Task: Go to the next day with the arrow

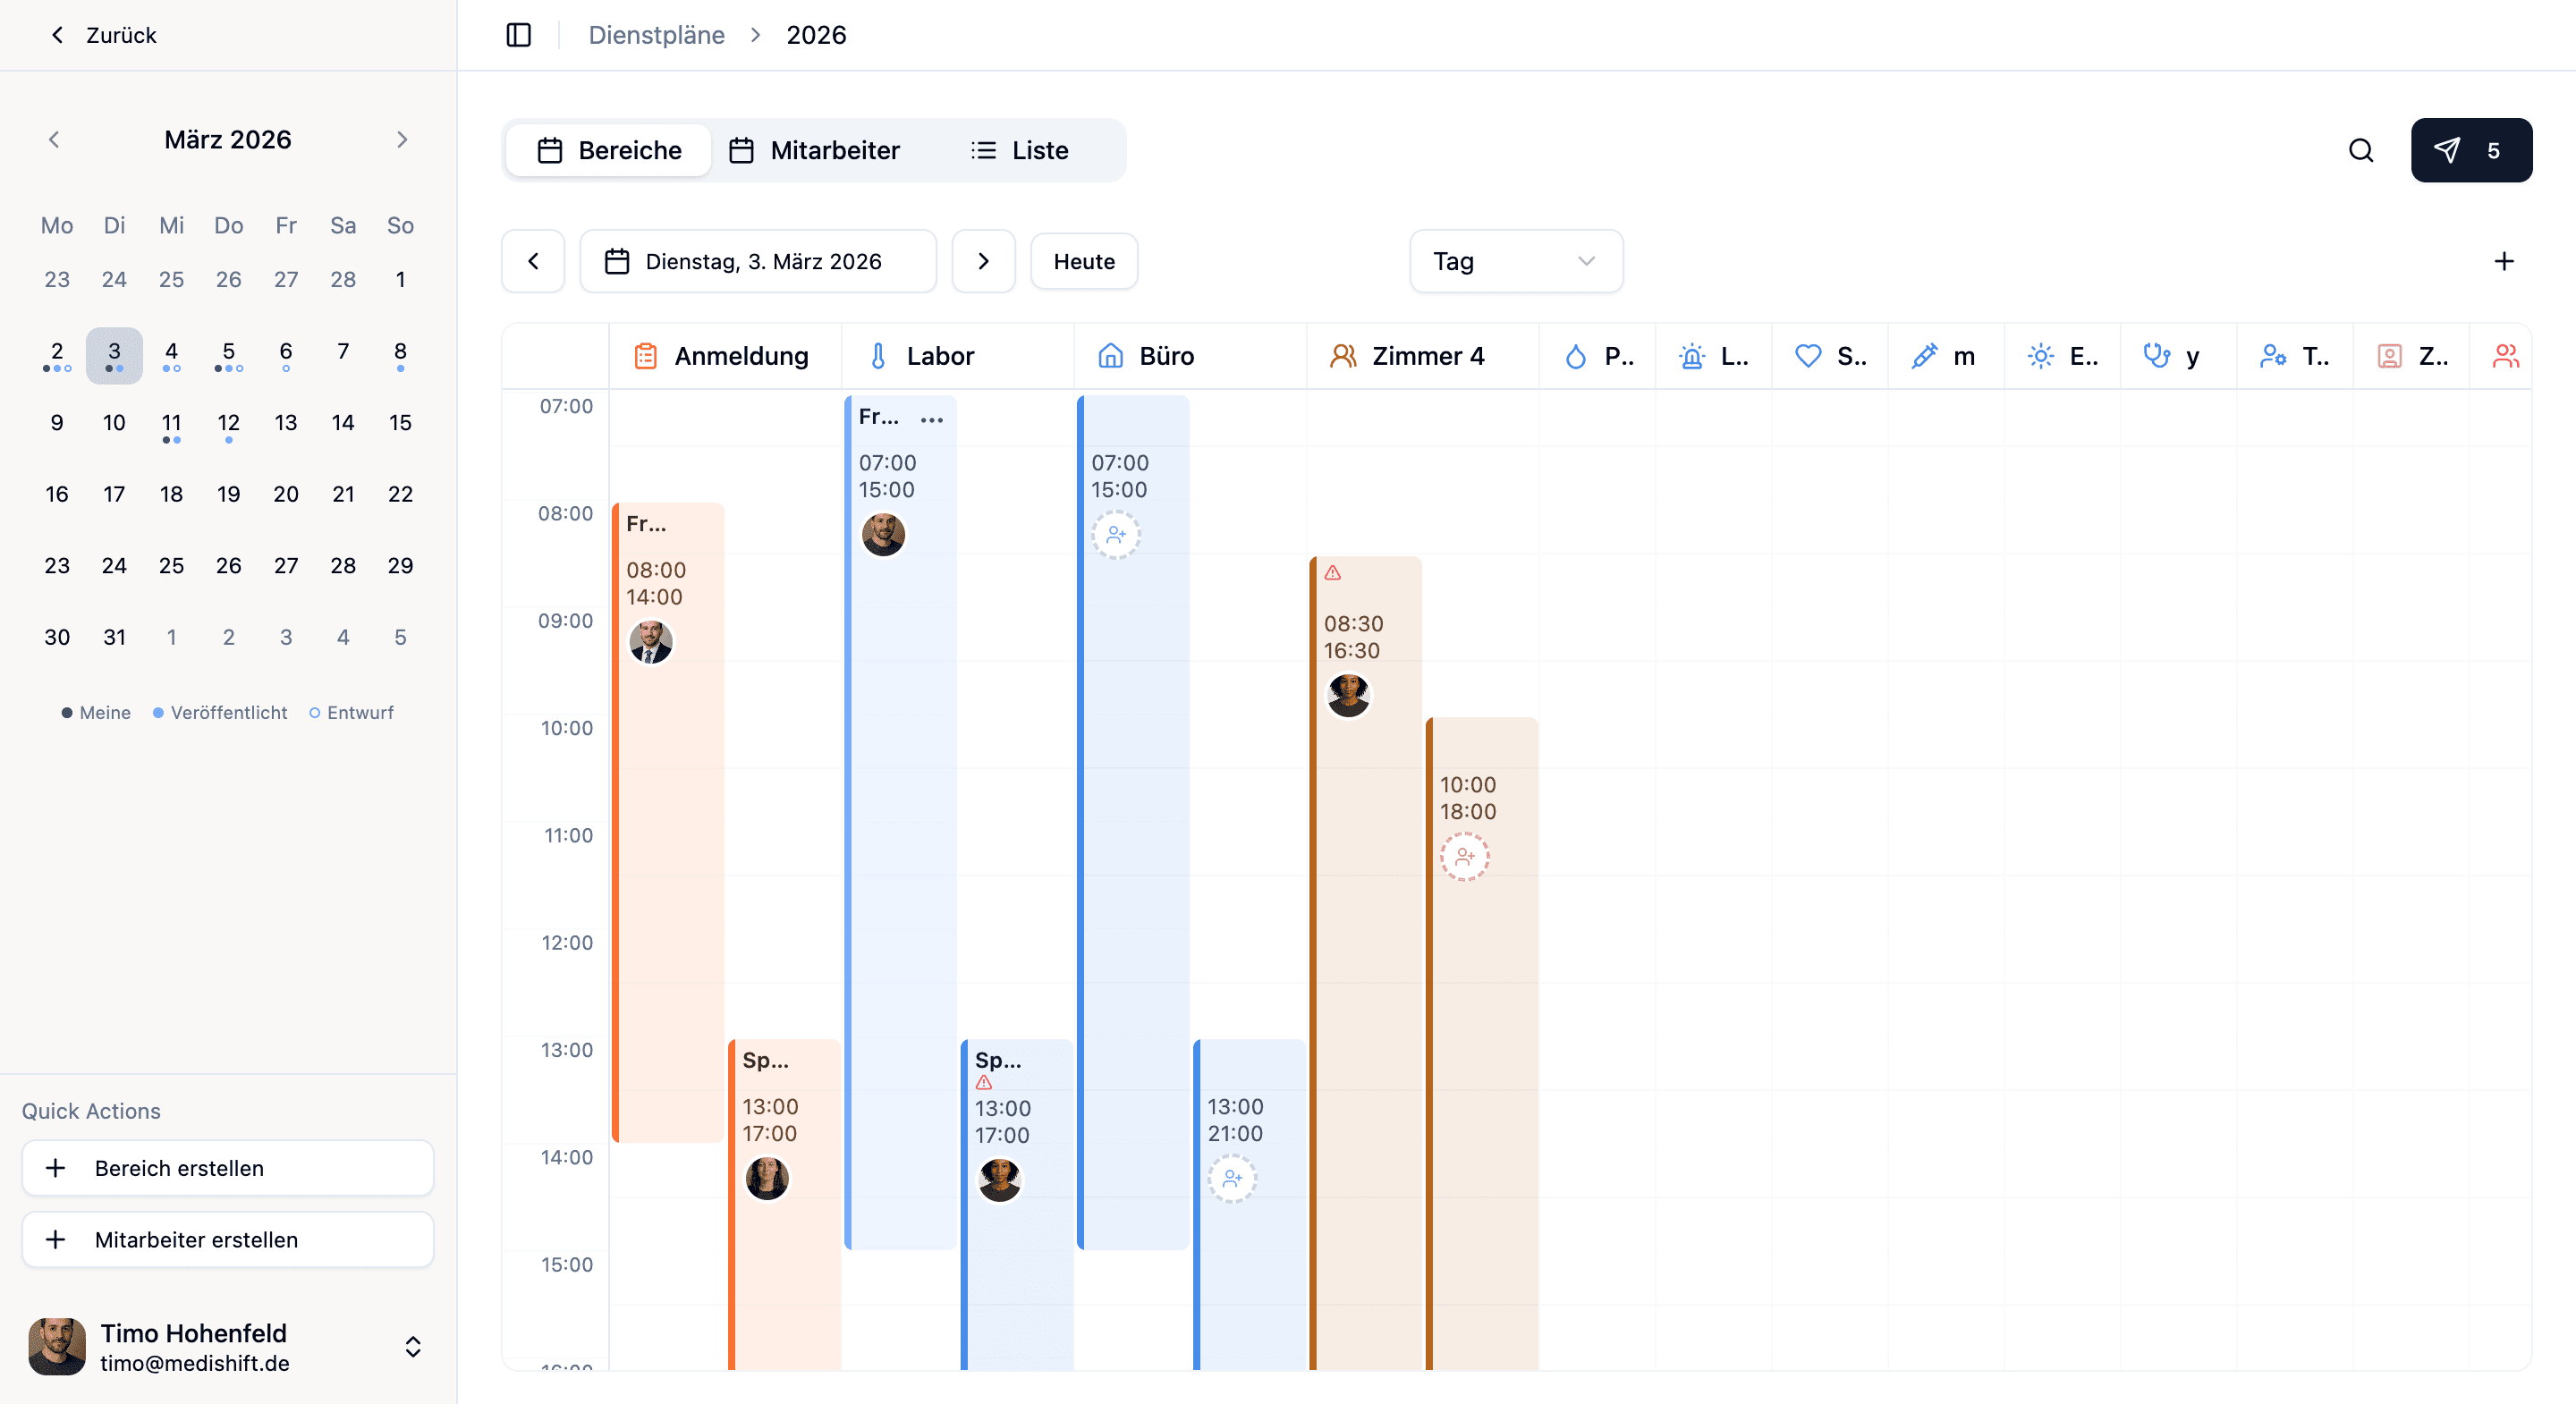Action: 983,261
